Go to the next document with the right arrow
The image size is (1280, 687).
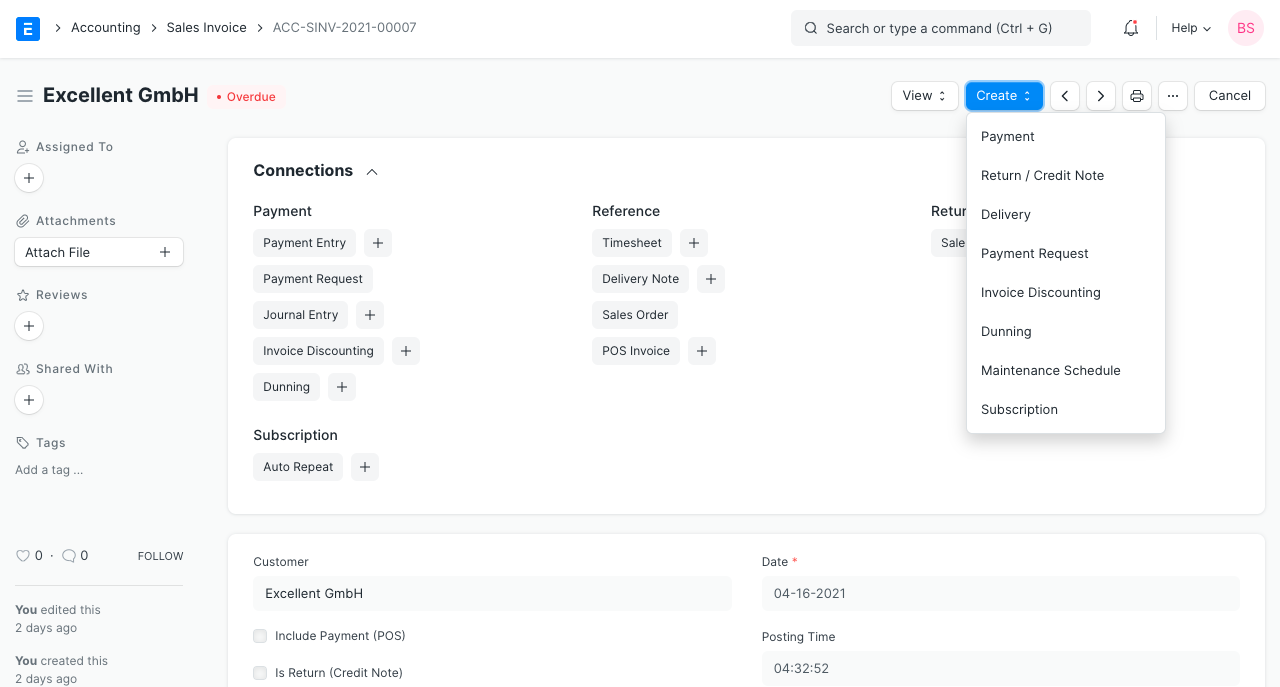point(1100,95)
